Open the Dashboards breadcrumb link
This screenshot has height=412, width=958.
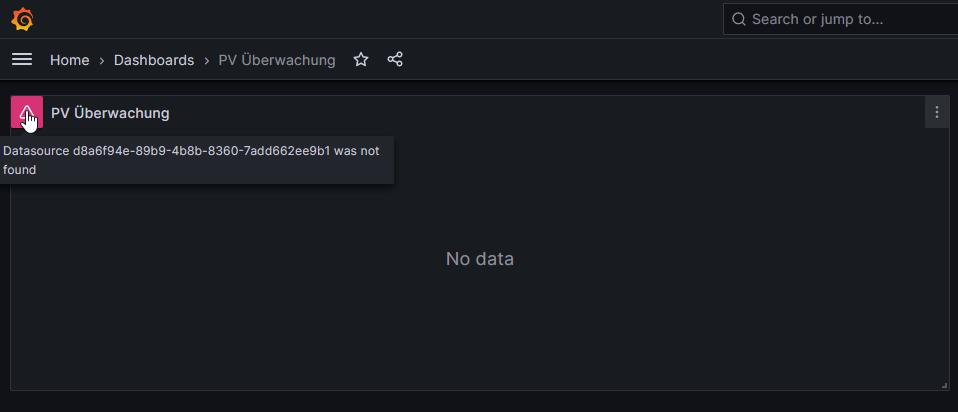tap(154, 60)
